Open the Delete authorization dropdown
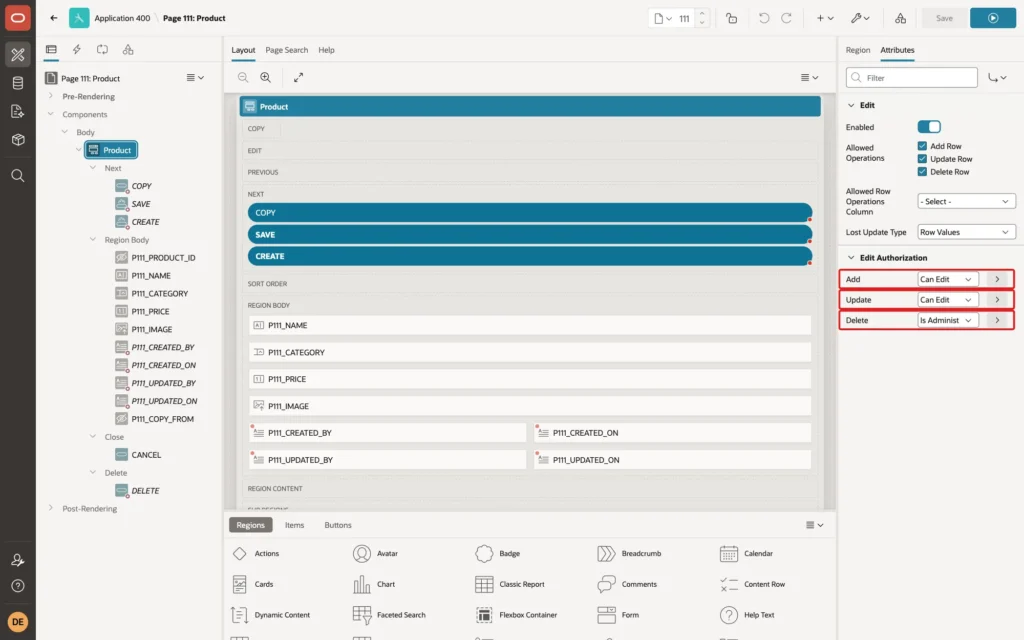The height and width of the screenshot is (640, 1024). [948, 320]
